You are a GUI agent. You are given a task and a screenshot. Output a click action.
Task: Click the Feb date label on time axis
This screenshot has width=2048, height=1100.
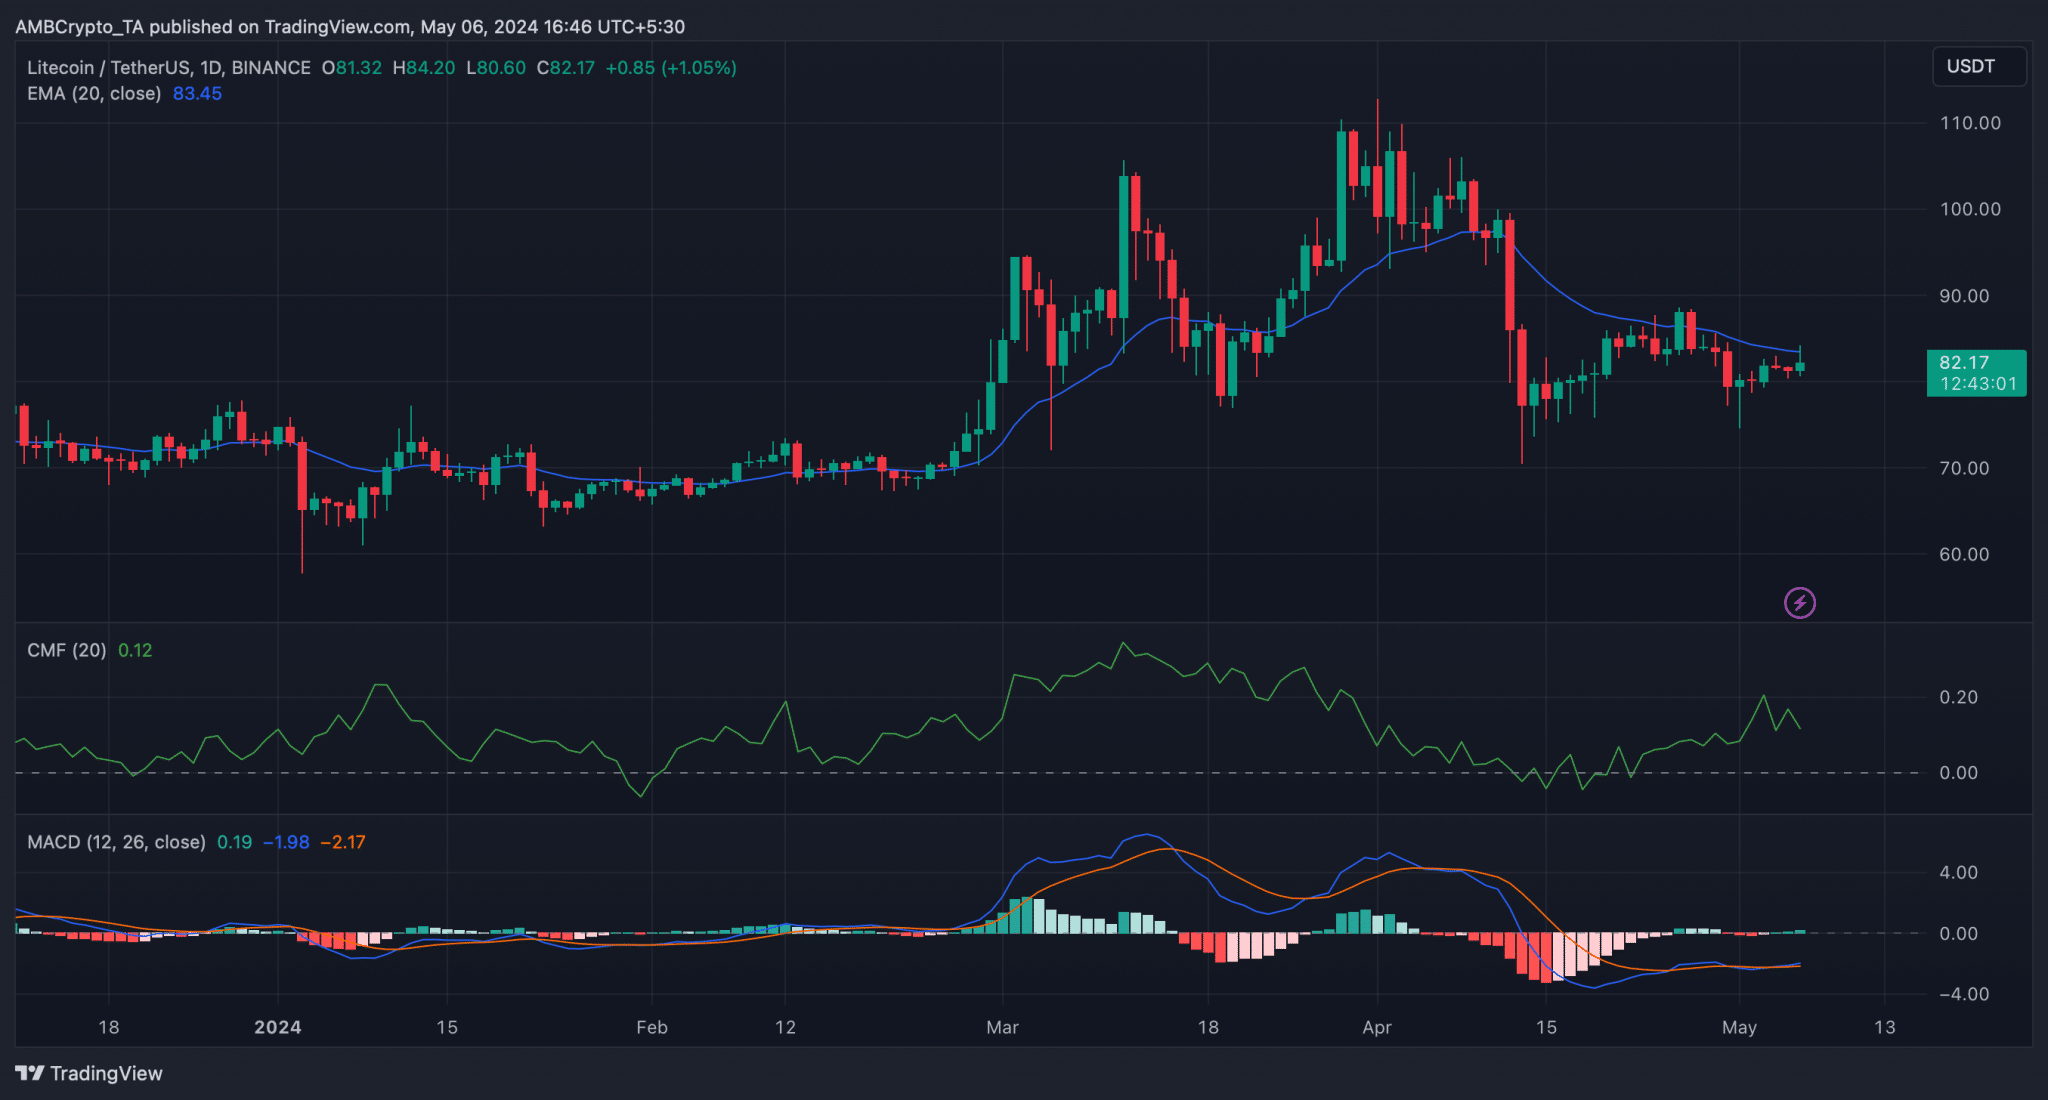click(652, 1027)
